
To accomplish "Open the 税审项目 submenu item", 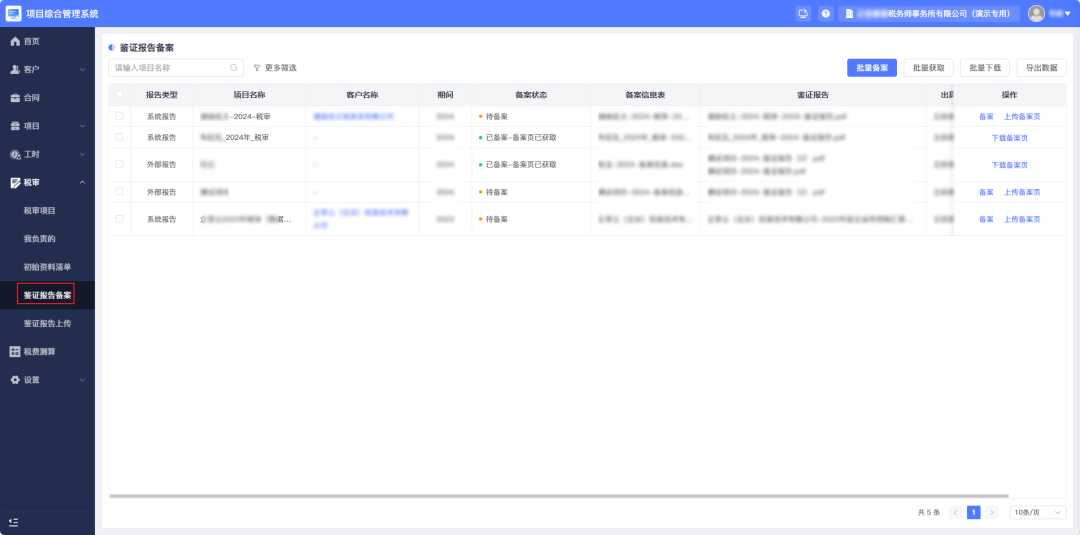I will click(39, 211).
